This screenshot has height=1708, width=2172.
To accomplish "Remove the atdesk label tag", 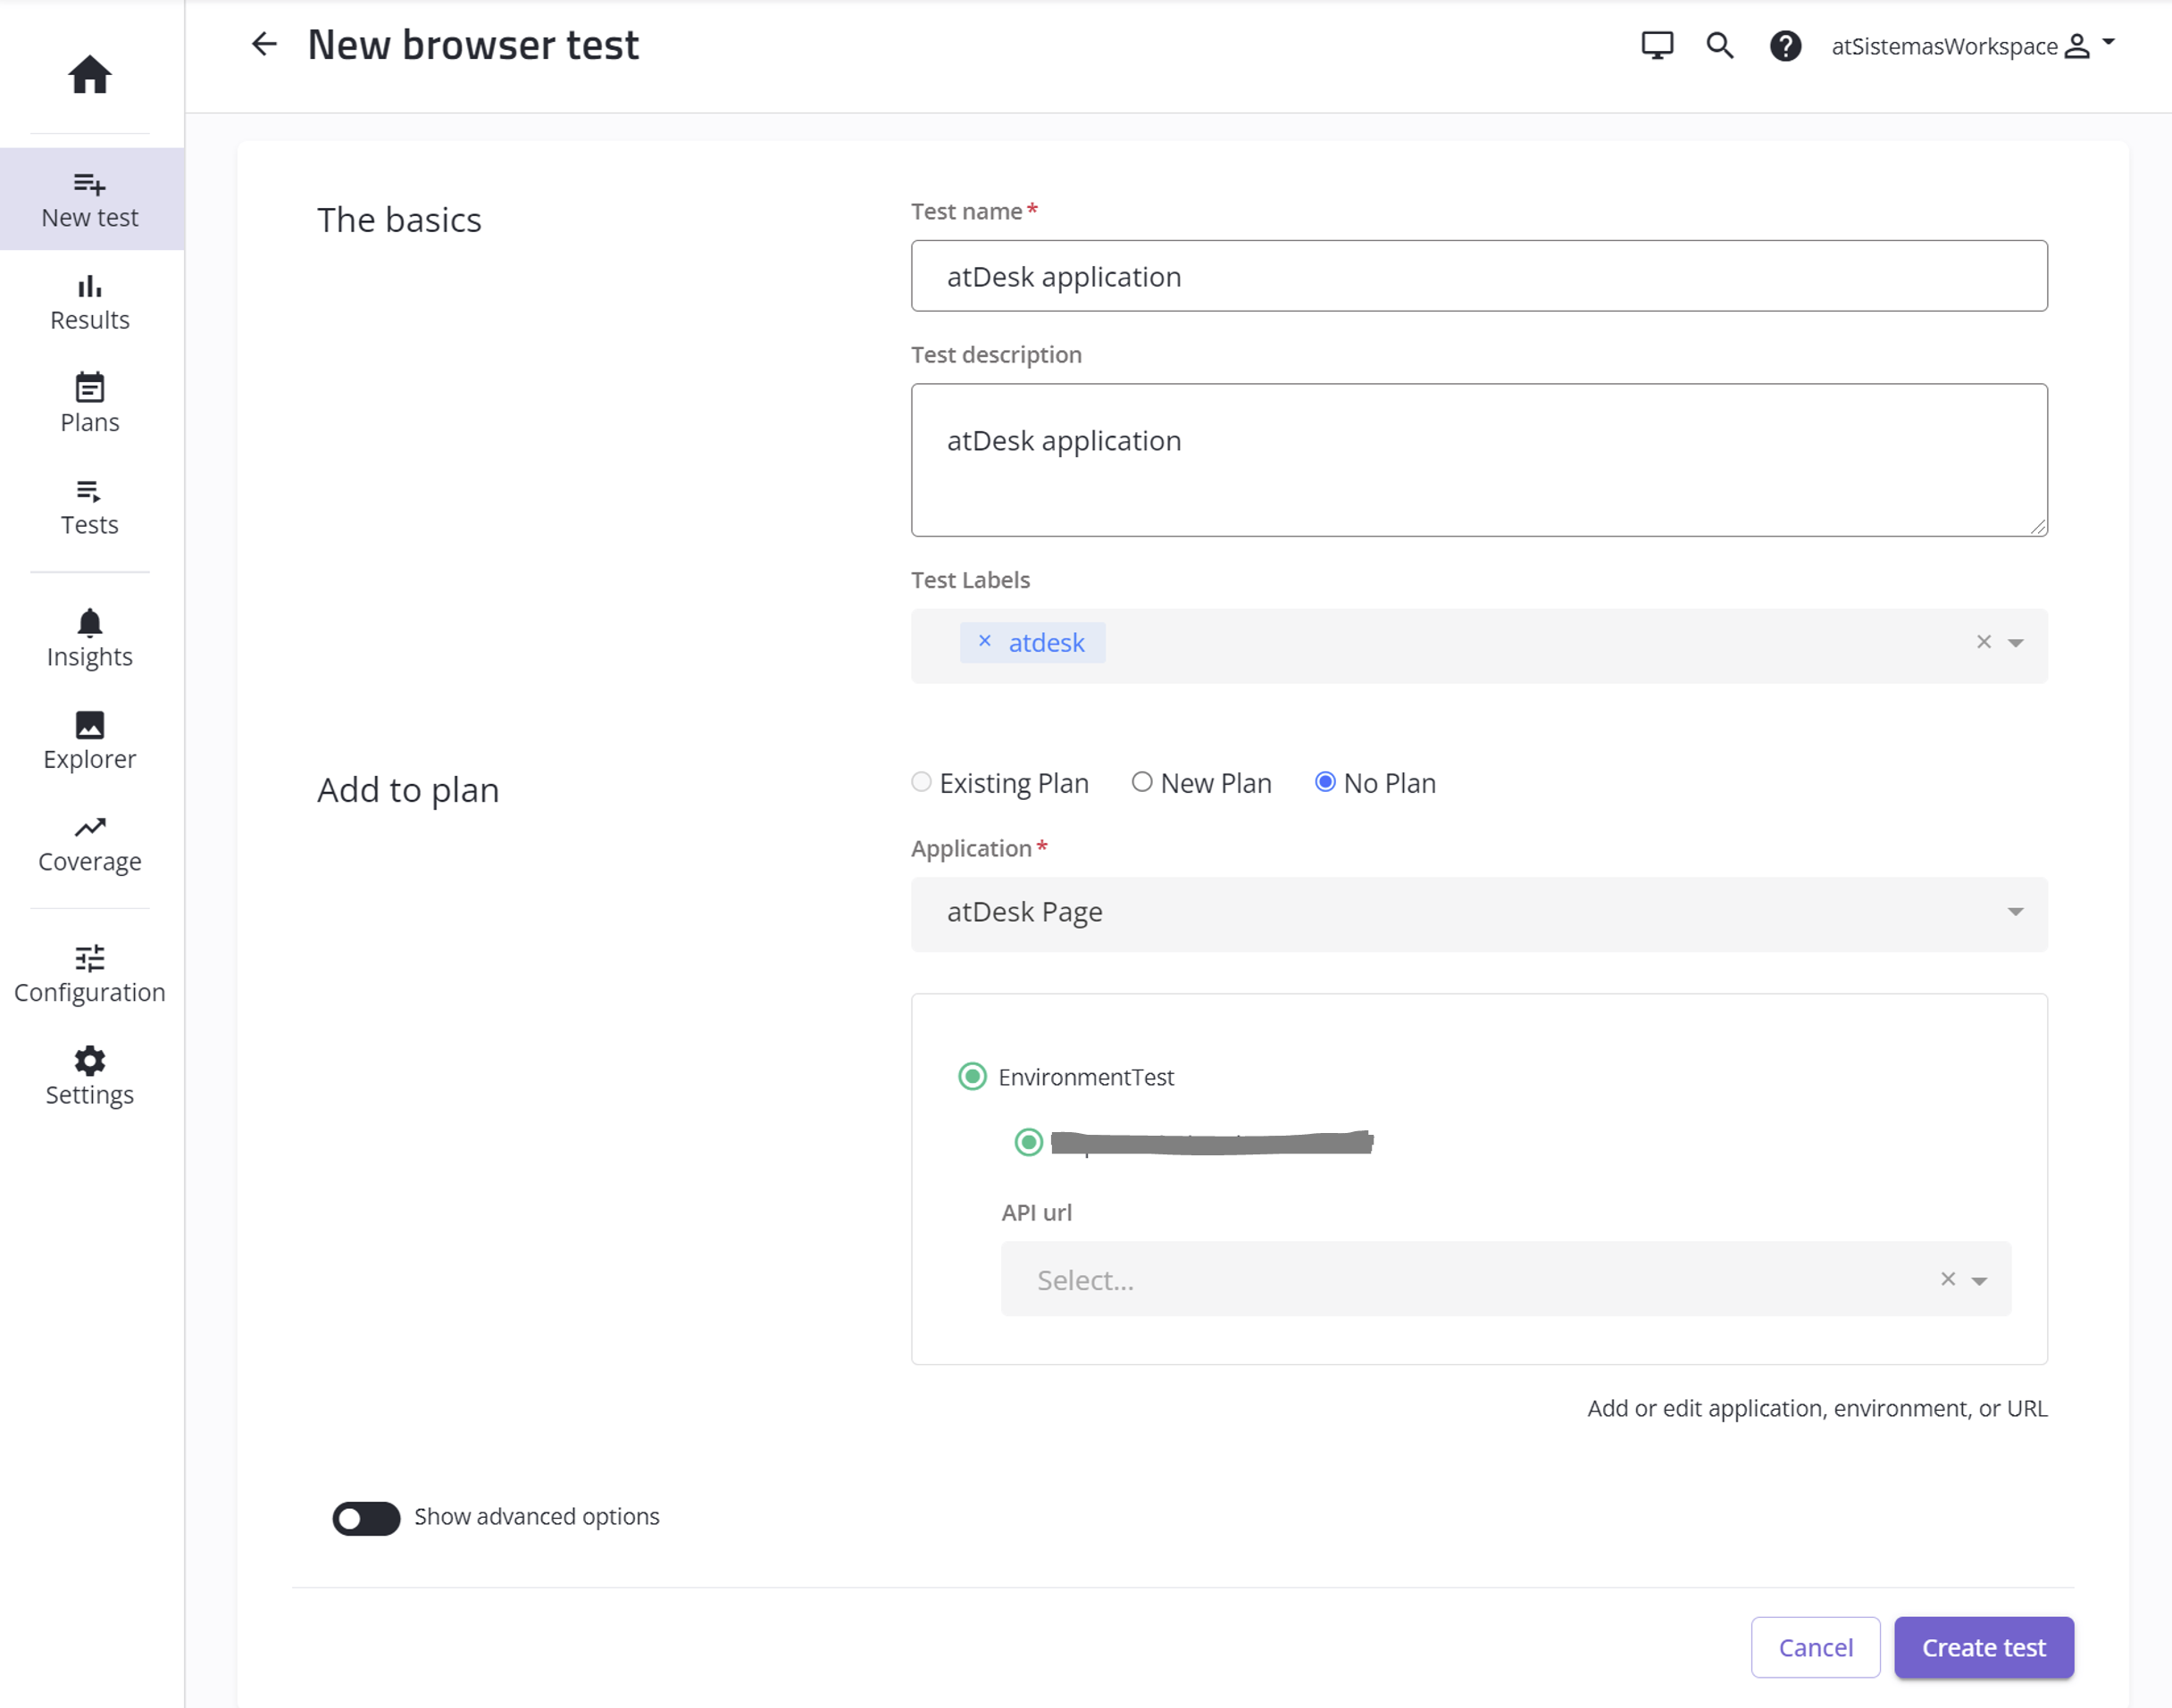I will pos(985,642).
